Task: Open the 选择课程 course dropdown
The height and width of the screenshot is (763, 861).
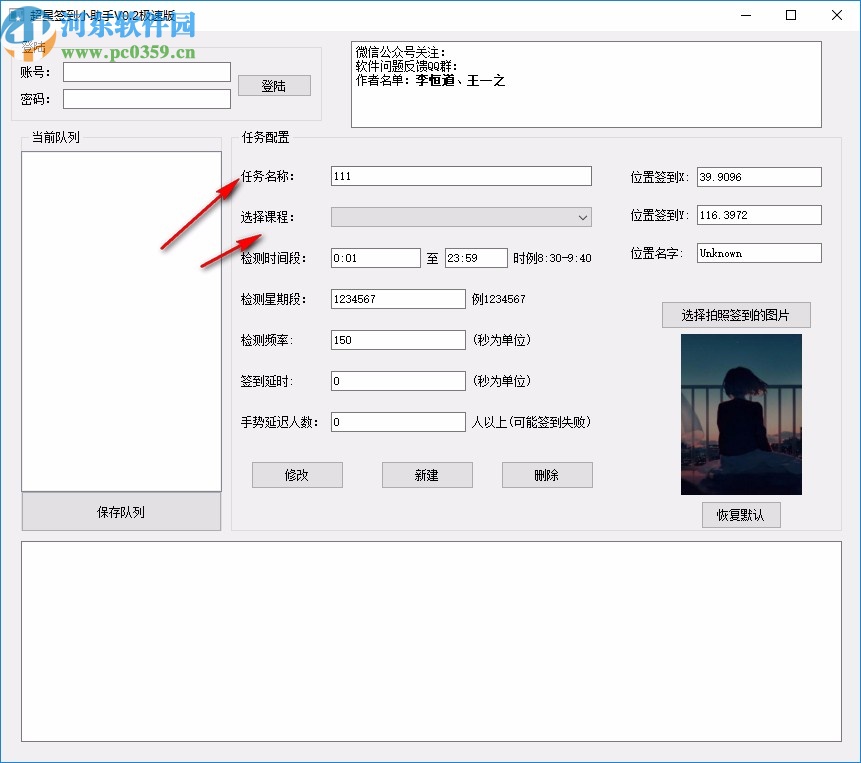Action: [x=460, y=217]
